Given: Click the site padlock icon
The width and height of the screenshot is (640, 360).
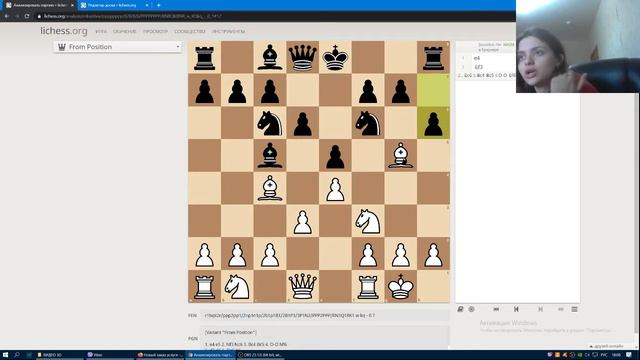Looking at the screenshot, I should pos(39,16).
